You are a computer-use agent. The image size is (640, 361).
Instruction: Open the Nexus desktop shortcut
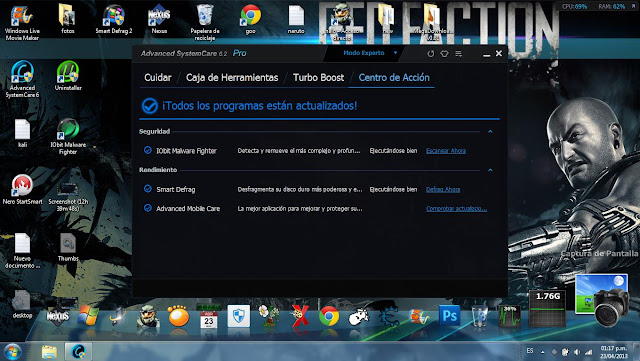click(159, 19)
